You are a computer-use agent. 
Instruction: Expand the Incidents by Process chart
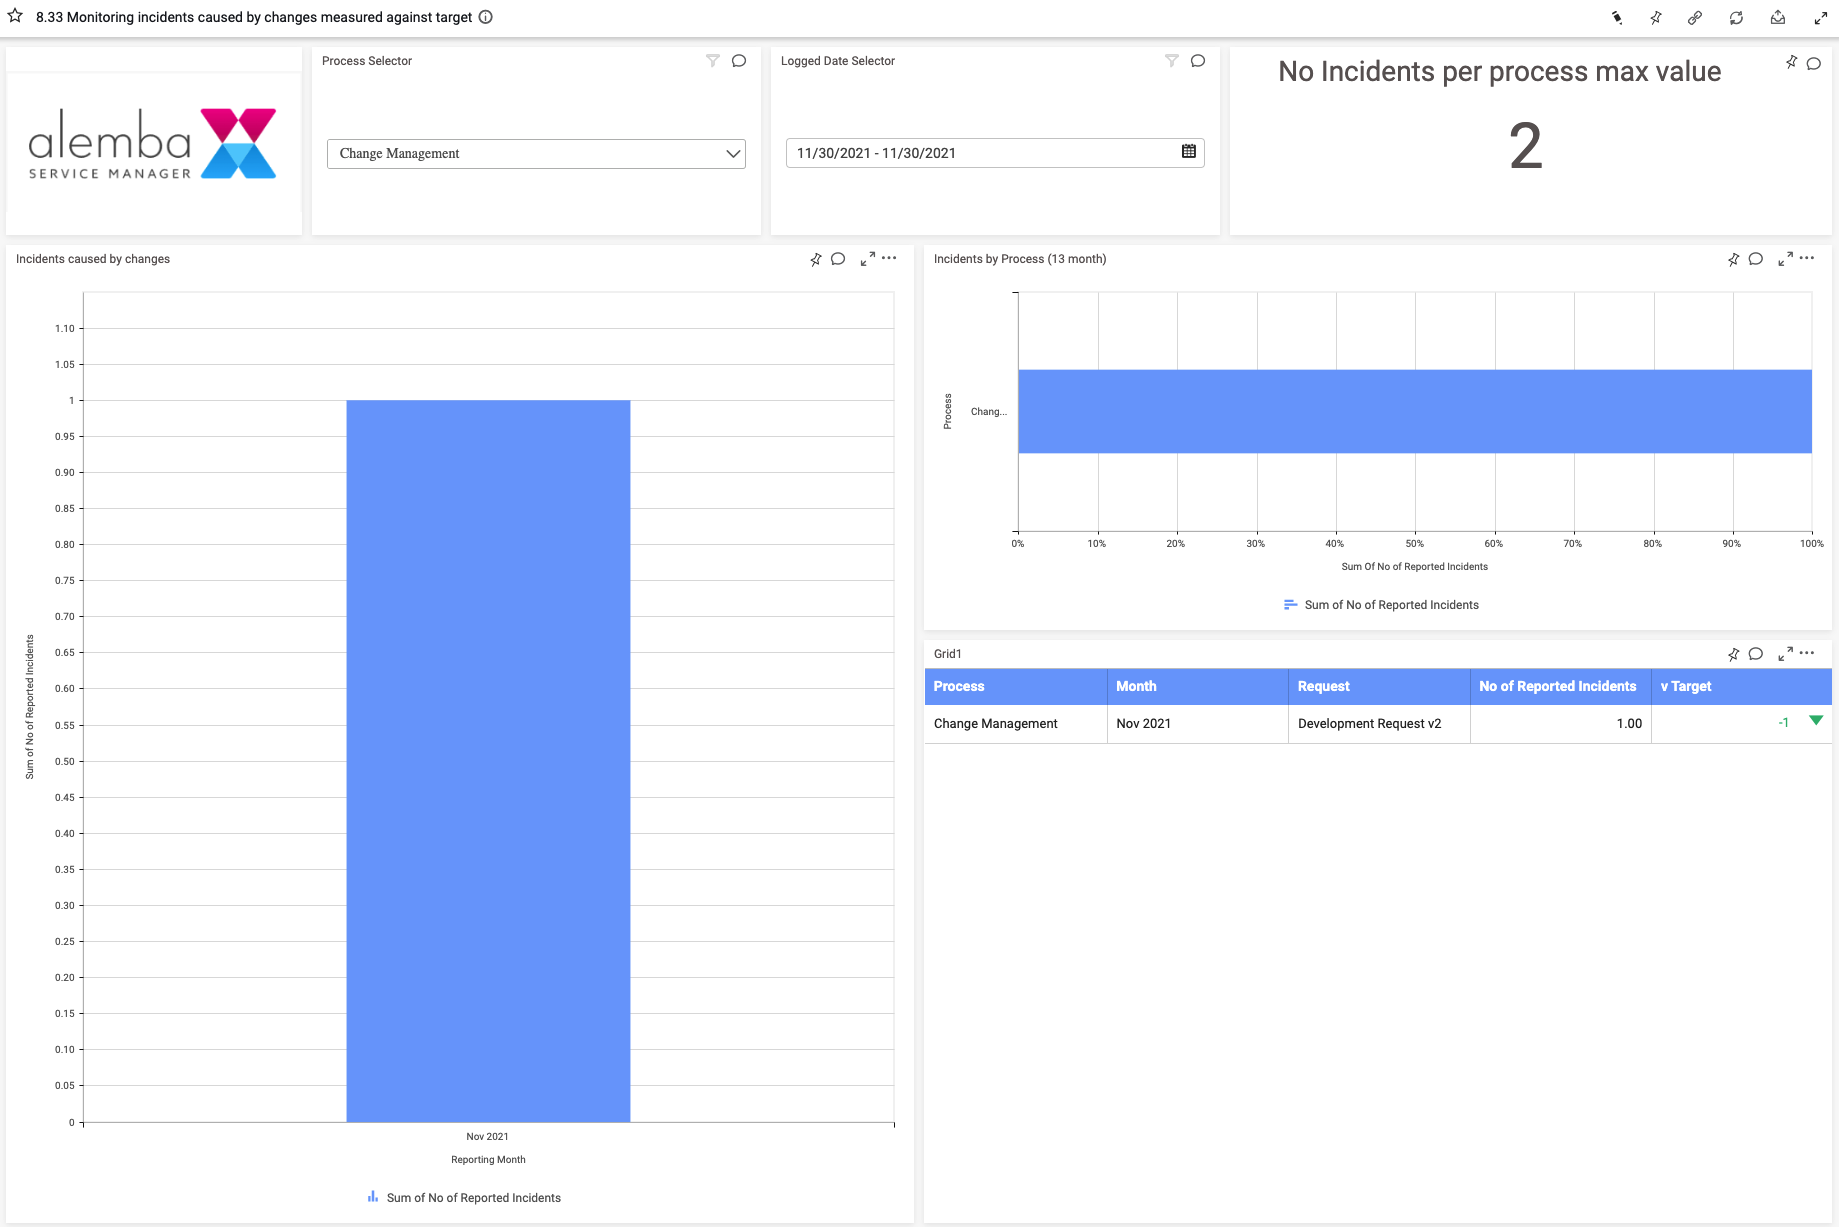tap(1785, 259)
